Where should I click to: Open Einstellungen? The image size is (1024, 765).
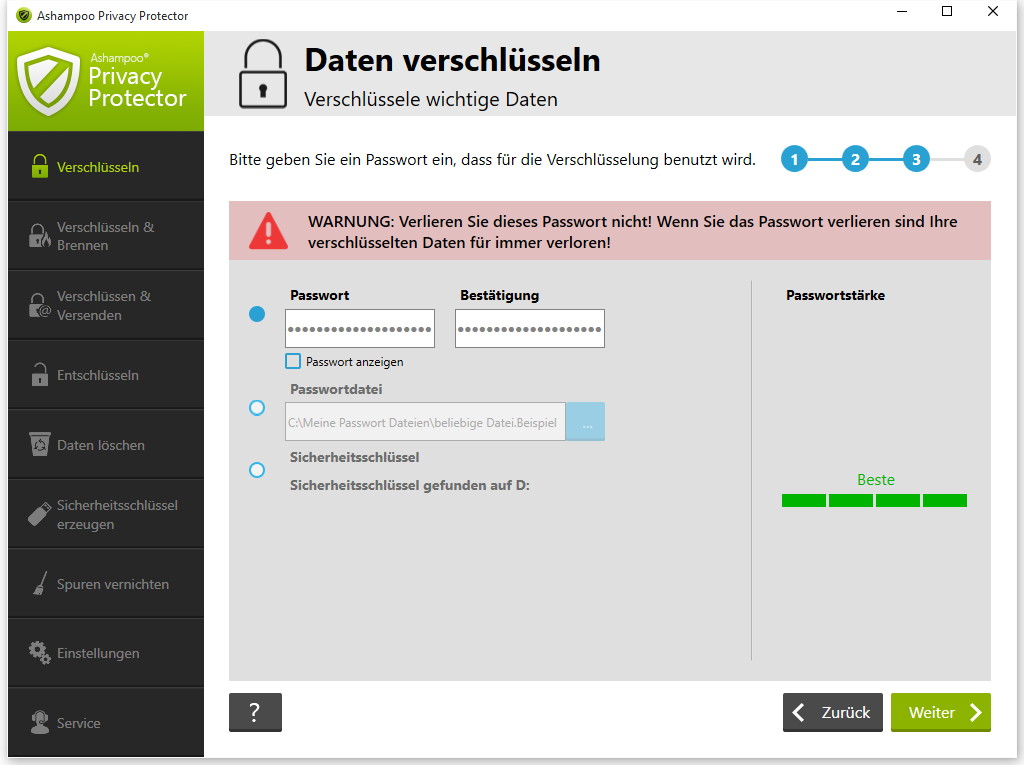[x=106, y=653]
